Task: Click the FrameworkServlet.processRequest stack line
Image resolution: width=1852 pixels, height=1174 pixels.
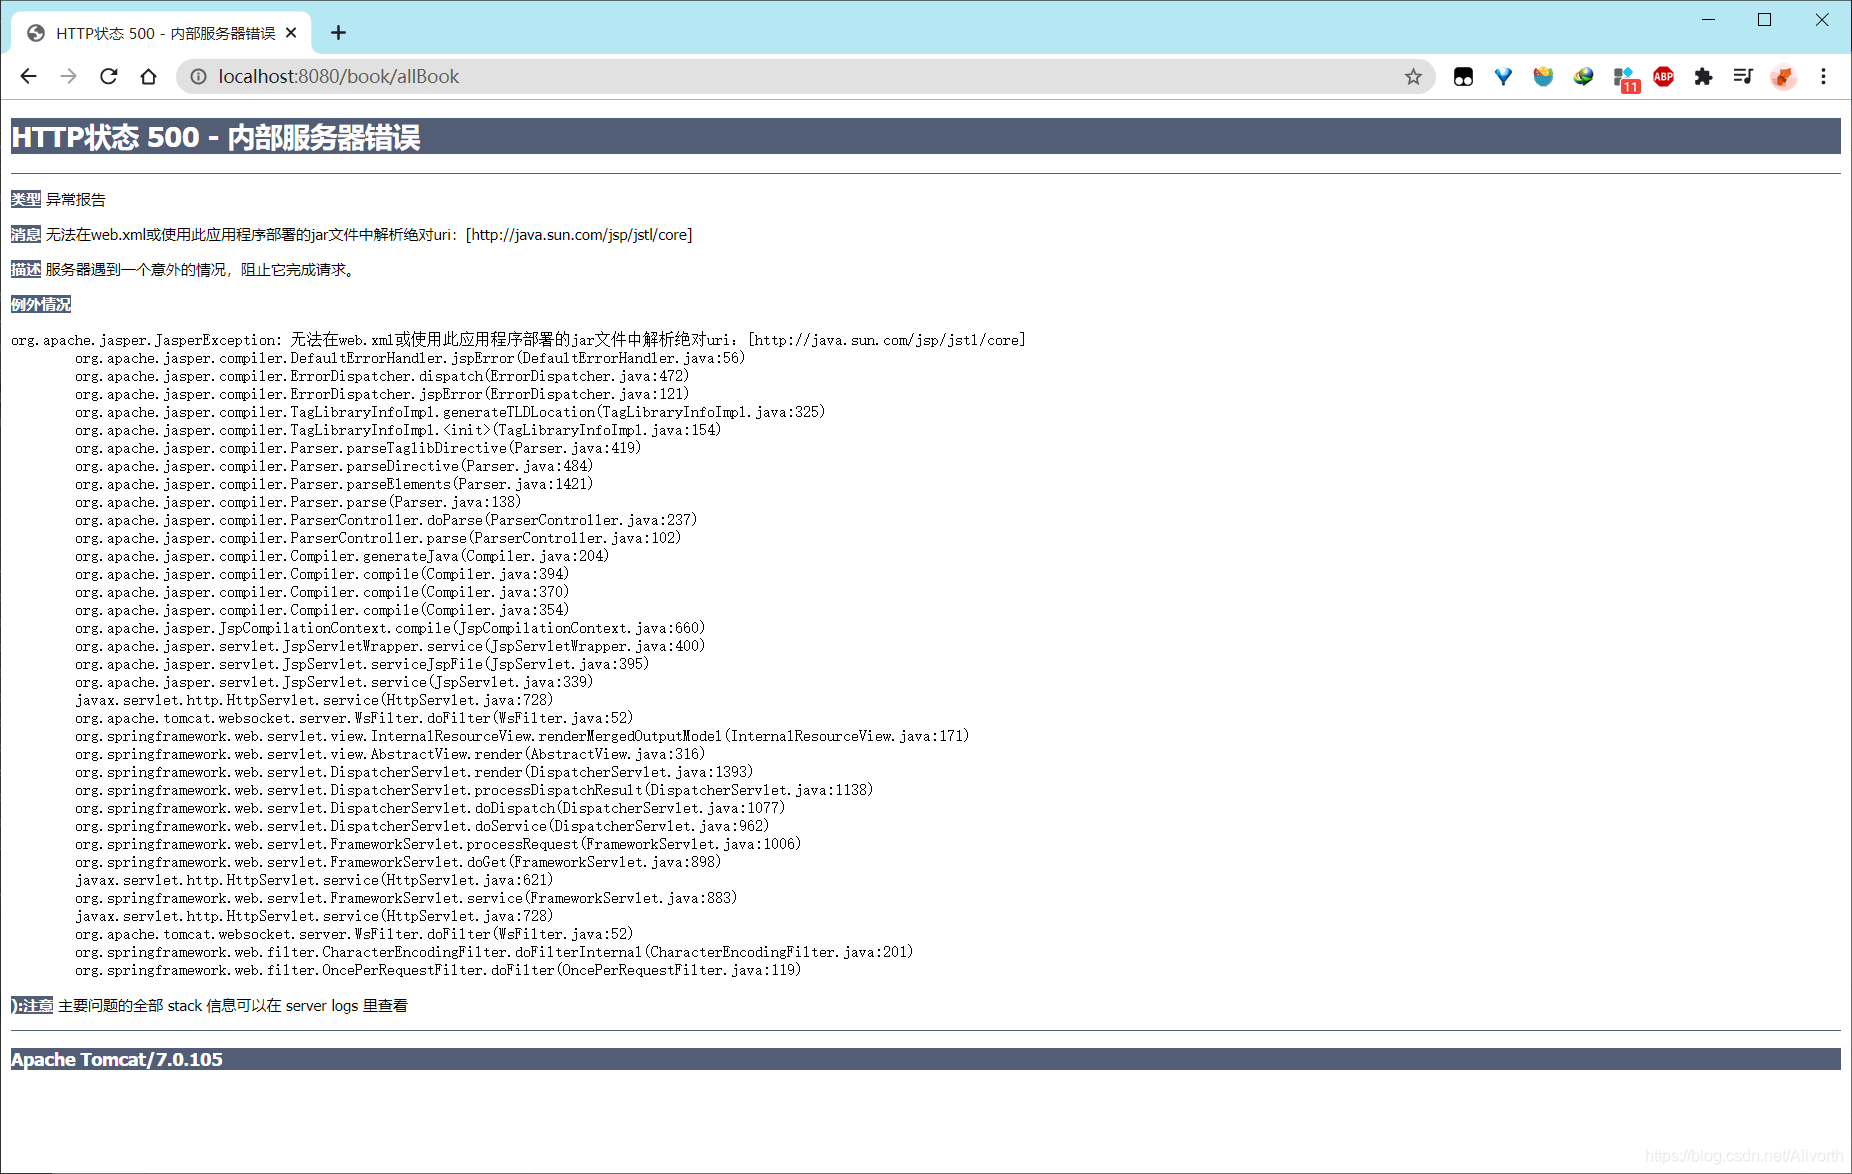Action: (x=438, y=844)
